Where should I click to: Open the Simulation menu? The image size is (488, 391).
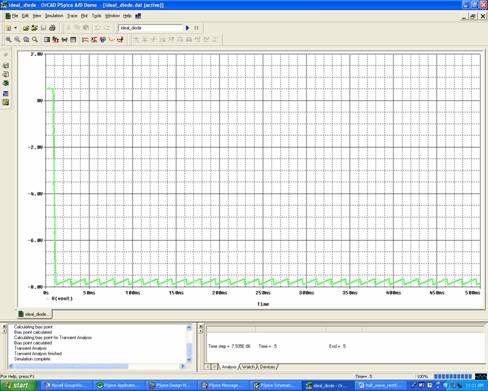tap(54, 16)
